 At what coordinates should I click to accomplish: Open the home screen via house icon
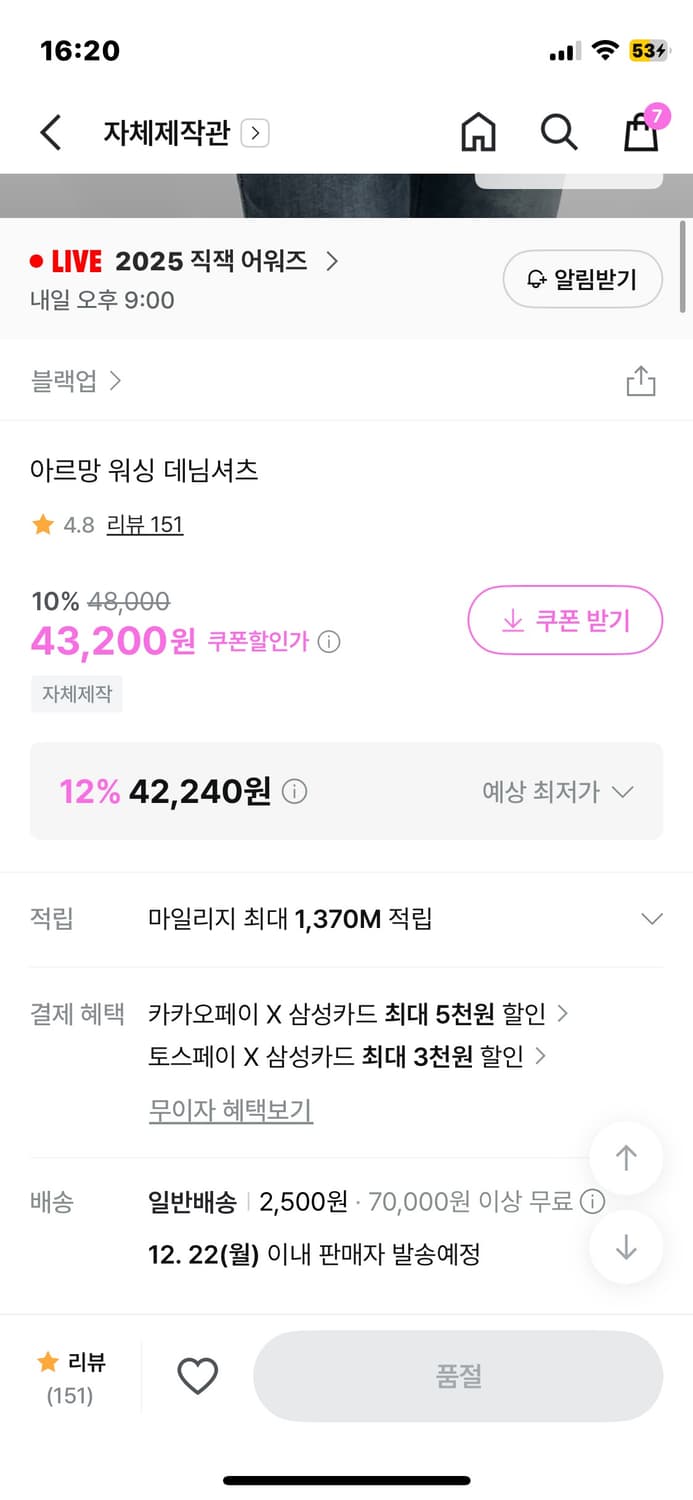(x=478, y=131)
